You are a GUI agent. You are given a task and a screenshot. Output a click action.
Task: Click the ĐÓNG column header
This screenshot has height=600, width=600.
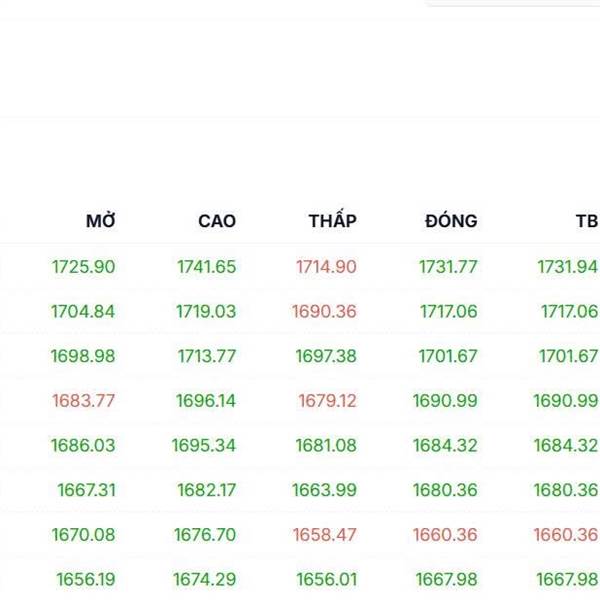point(451,221)
